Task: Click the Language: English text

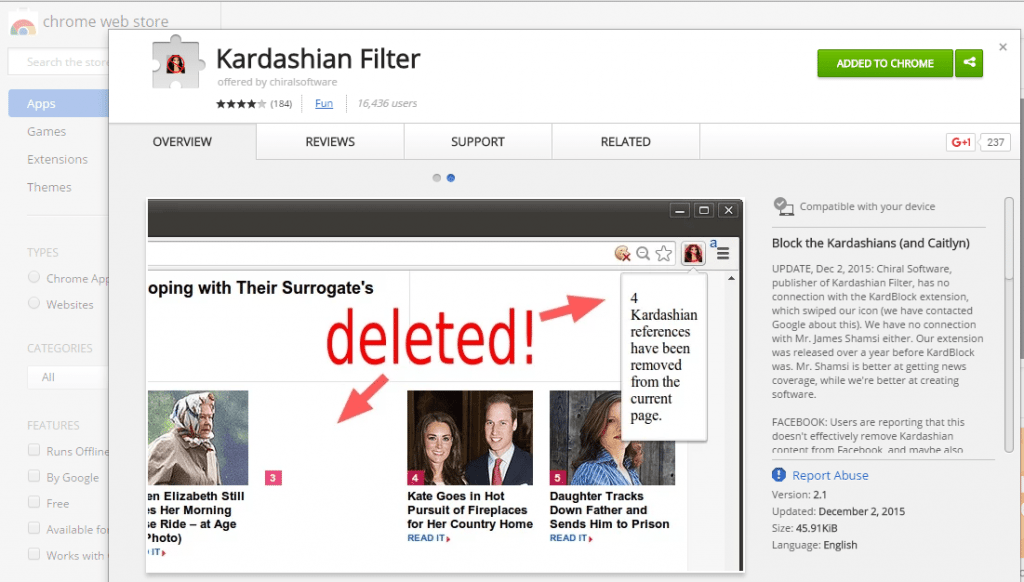Action: click(x=814, y=545)
